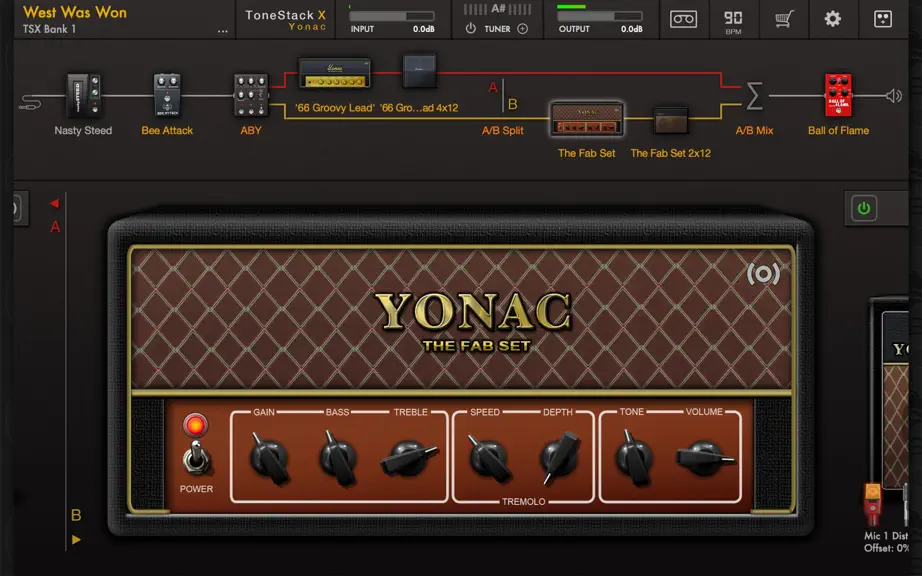
Task: Adjust the BASS knob
Action: [339, 458]
